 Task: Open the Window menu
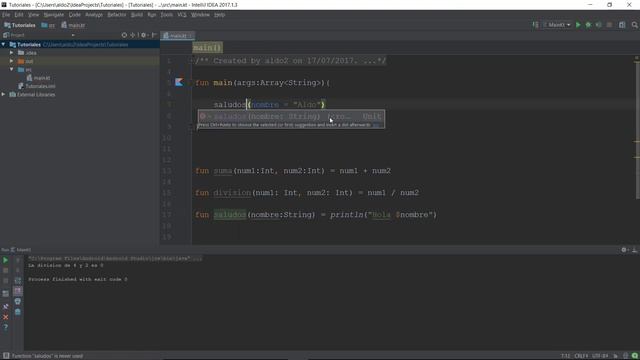(200, 15)
